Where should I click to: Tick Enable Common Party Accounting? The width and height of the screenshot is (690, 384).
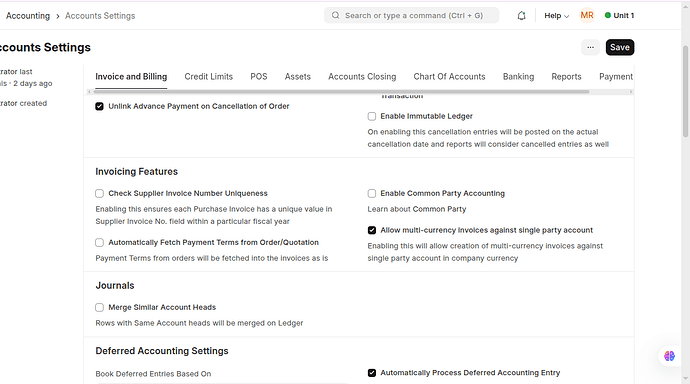[372, 194]
